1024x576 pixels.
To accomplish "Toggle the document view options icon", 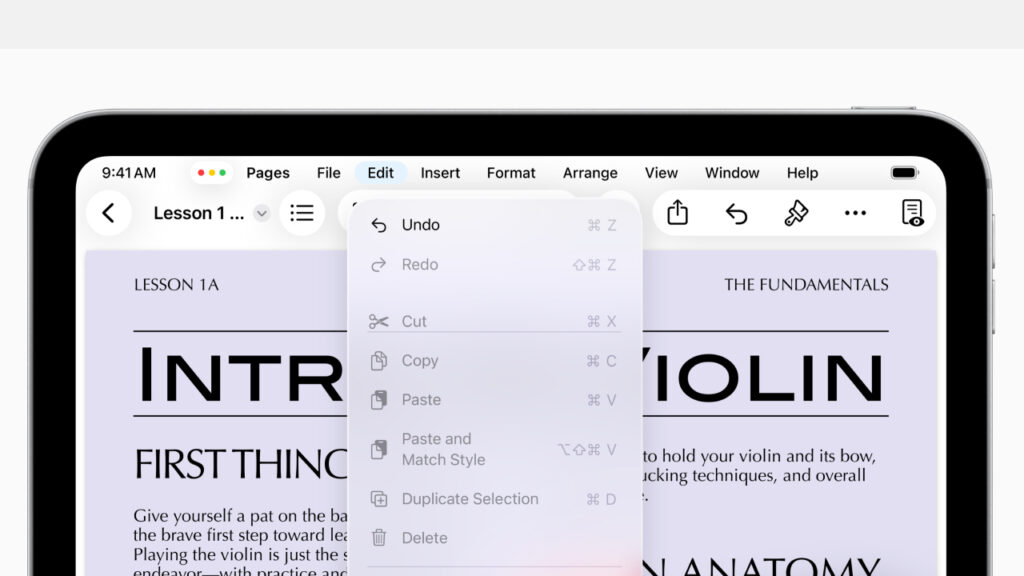I will [x=912, y=213].
